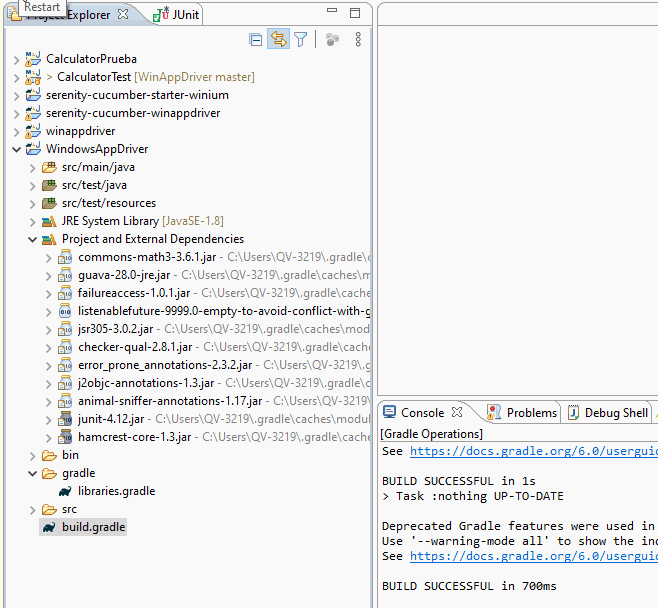Screen dimensions: 658x608
Task: Click the junit-4.12.jar icon
Action: tap(64, 419)
